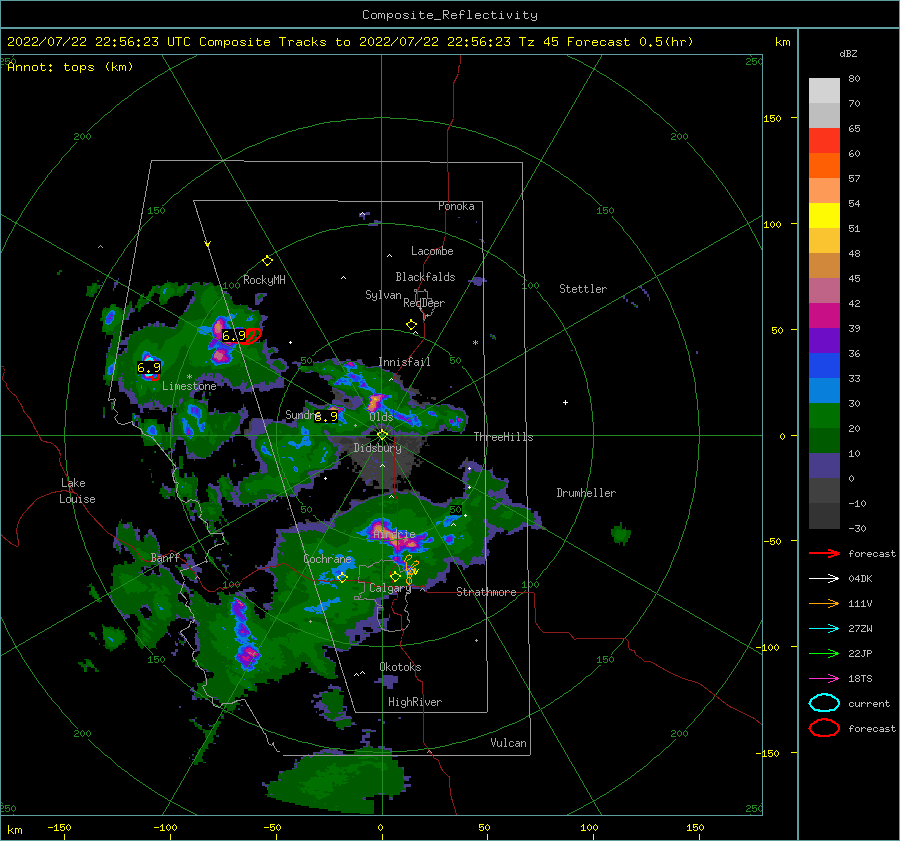Click the Lacombe map label
Screen dimensions: 900x841
click(432, 251)
